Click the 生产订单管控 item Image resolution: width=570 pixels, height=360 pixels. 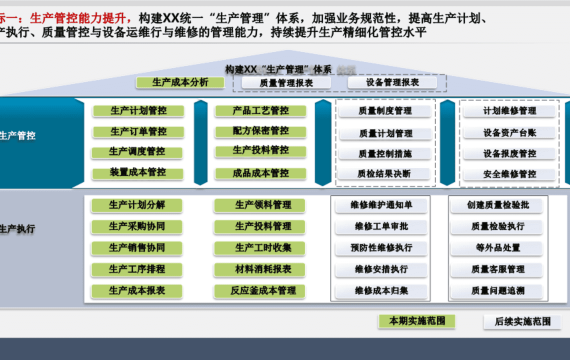pyautogui.click(x=139, y=132)
